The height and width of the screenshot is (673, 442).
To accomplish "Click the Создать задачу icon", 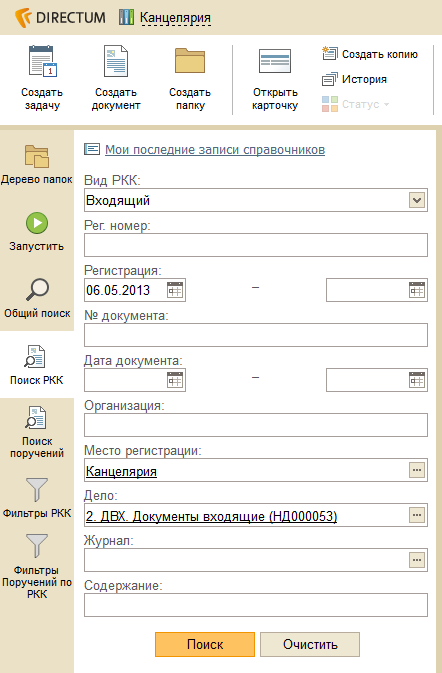I will (42, 61).
